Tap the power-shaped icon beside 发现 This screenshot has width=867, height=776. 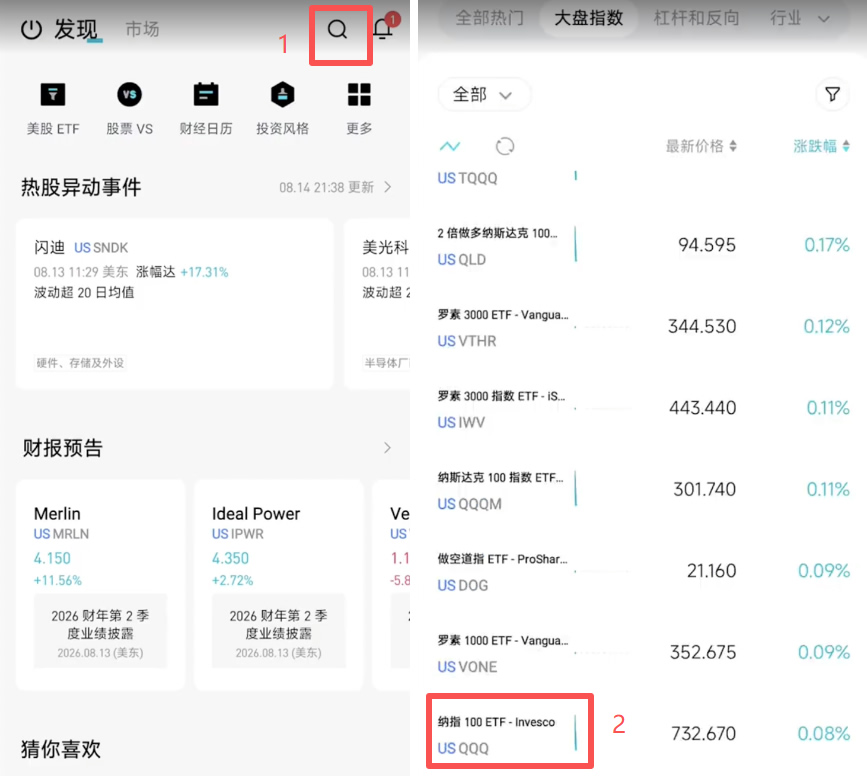tap(32, 29)
